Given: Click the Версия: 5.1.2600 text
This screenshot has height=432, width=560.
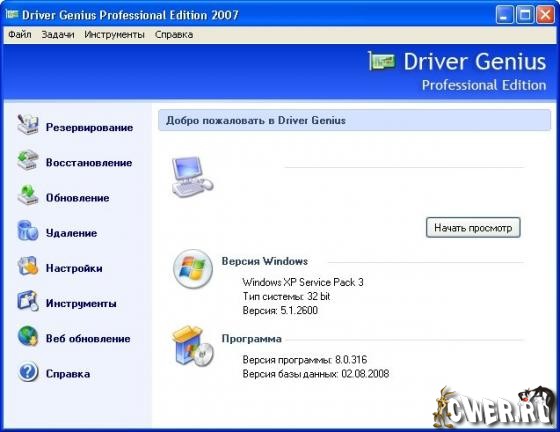Looking at the screenshot, I should pyautogui.click(x=280, y=310).
